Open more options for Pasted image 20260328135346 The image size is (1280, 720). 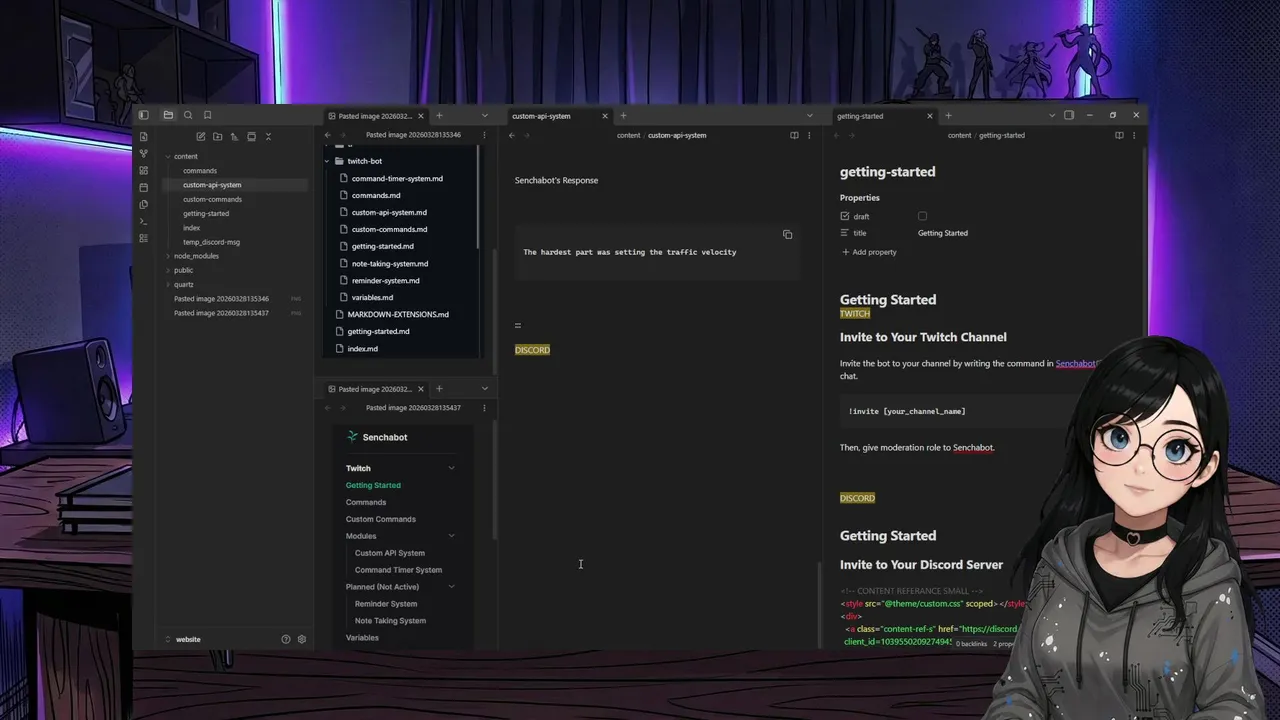484,135
